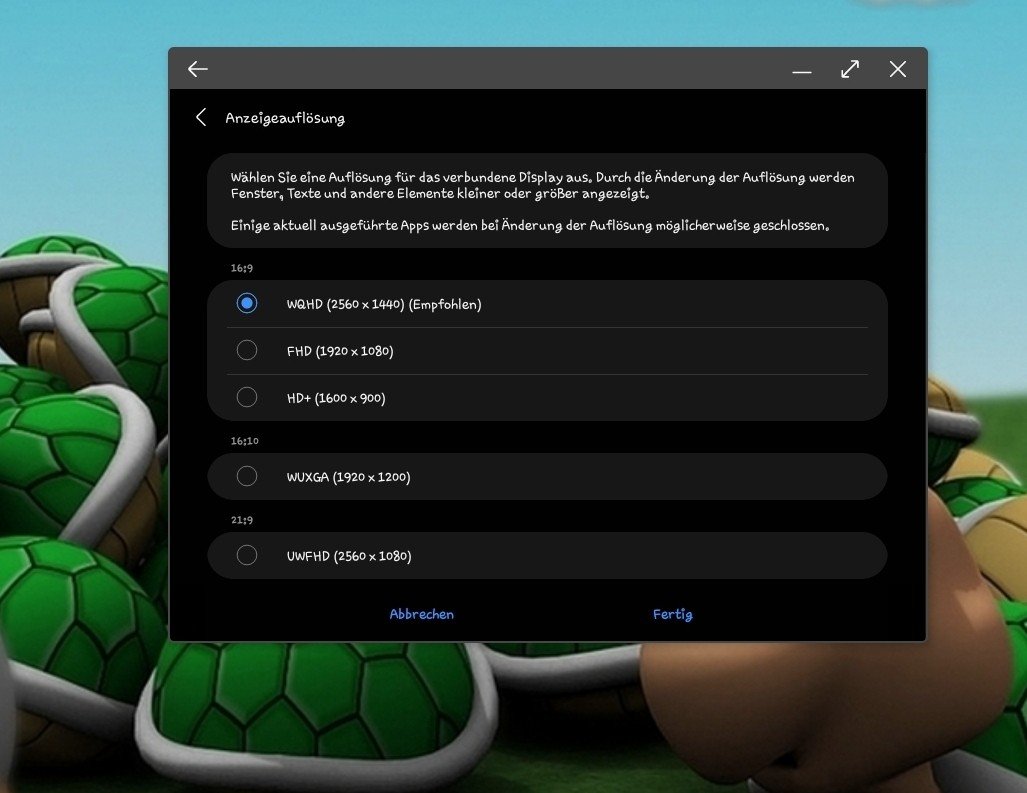
Task: Click the UWFHD (2560 x 1080) label text
Action: [x=349, y=556]
